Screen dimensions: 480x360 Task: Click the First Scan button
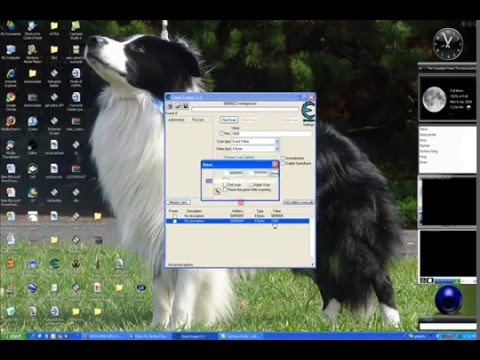pyautogui.click(x=229, y=120)
